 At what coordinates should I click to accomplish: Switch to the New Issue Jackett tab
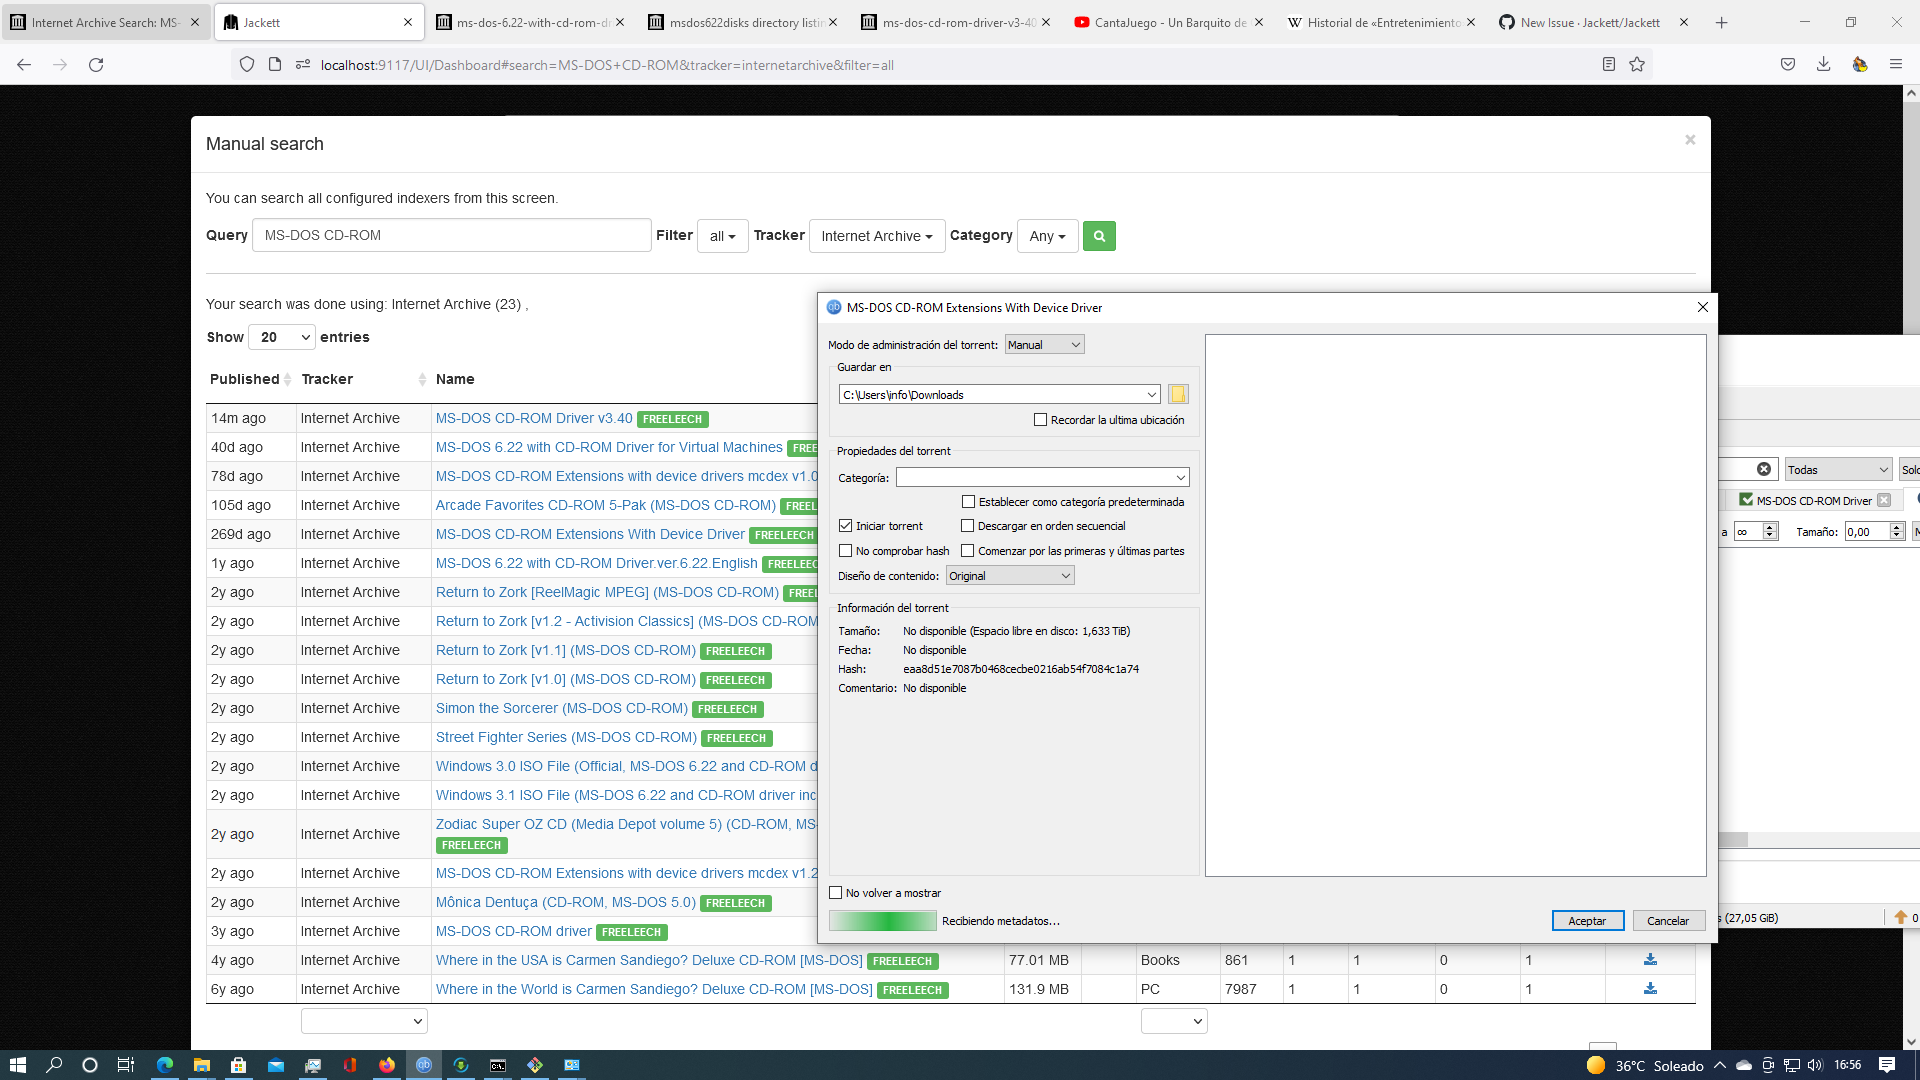[x=1589, y=22]
